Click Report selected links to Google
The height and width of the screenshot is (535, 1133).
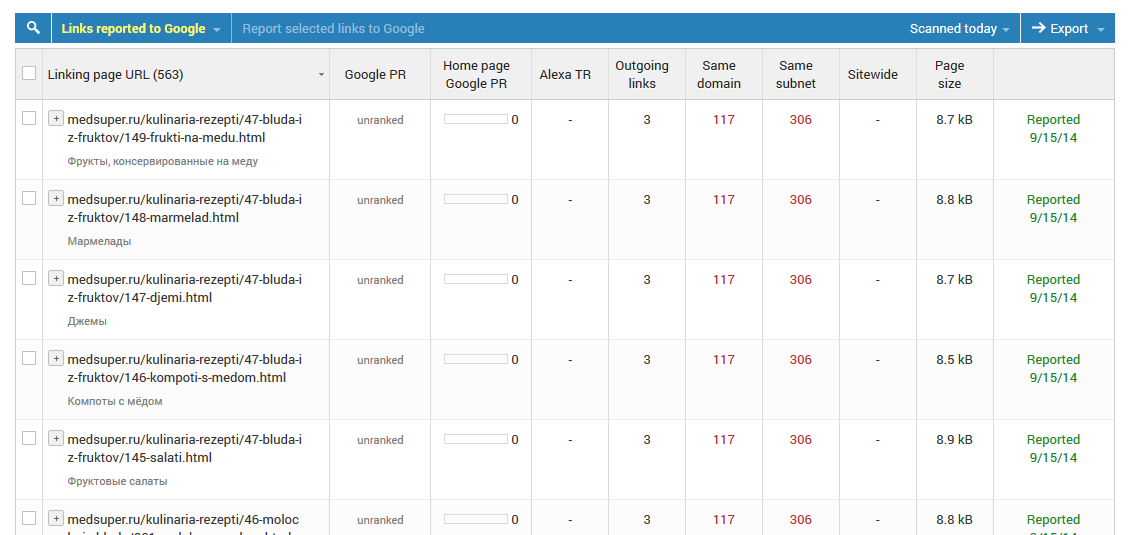(333, 29)
